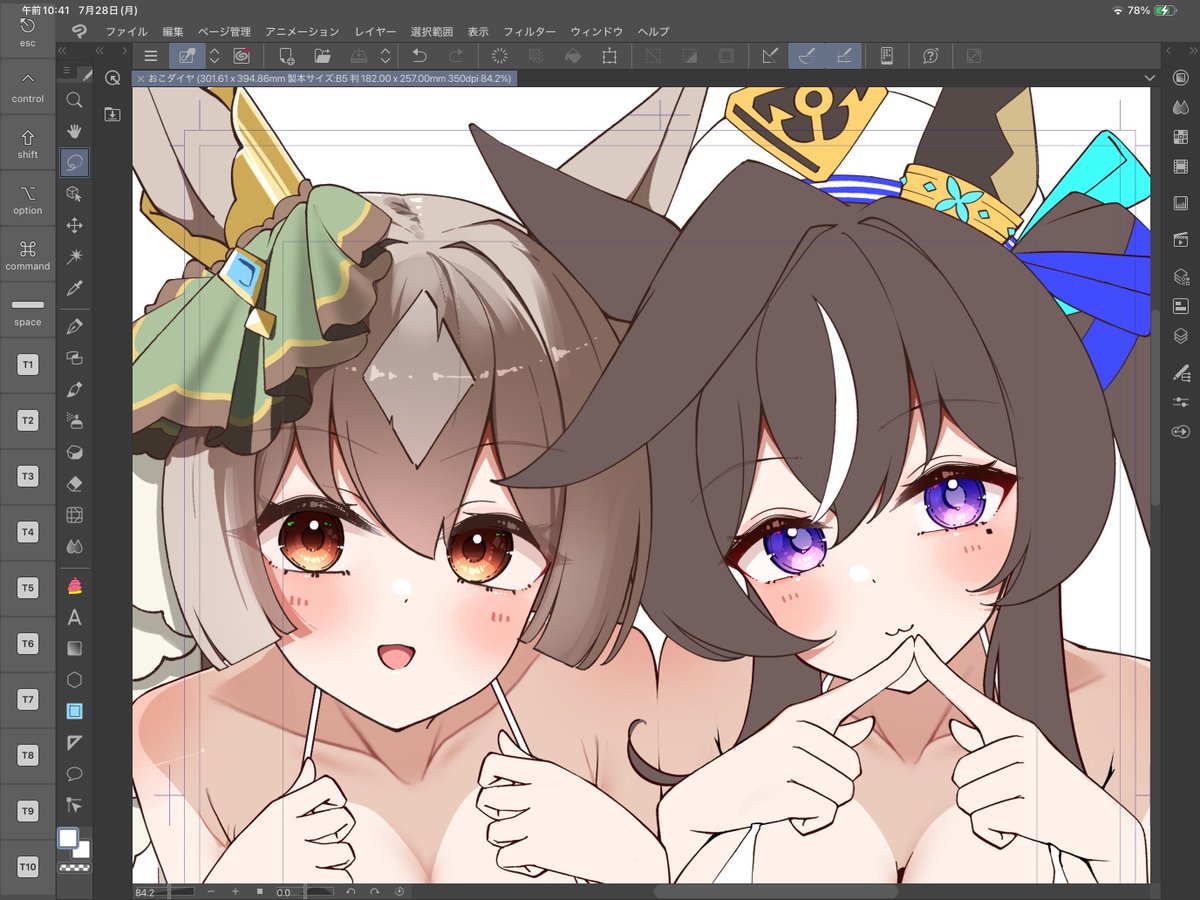
Task: Open the レイヤー menu
Action: click(375, 32)
